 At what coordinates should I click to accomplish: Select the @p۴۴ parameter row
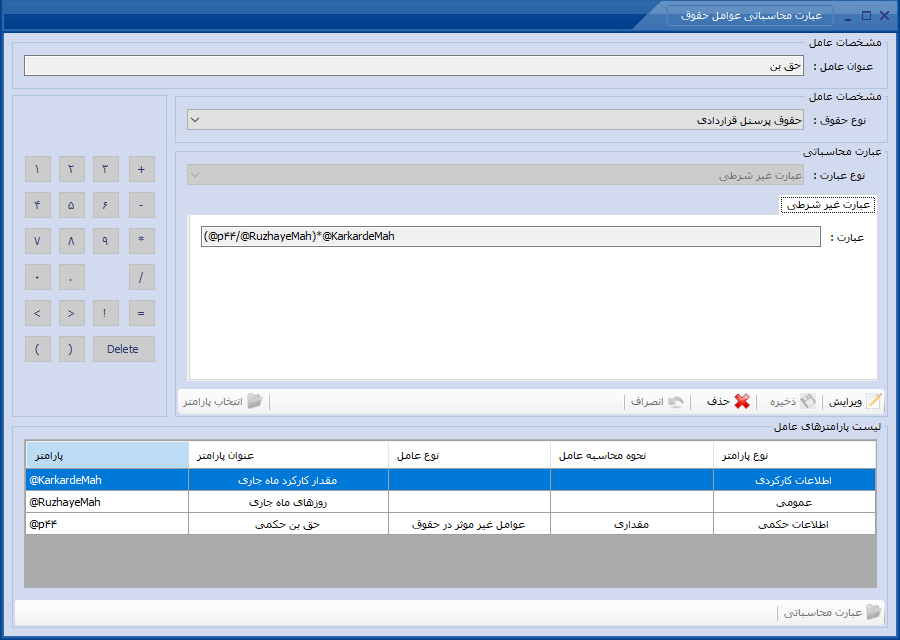tap(451, 524)
